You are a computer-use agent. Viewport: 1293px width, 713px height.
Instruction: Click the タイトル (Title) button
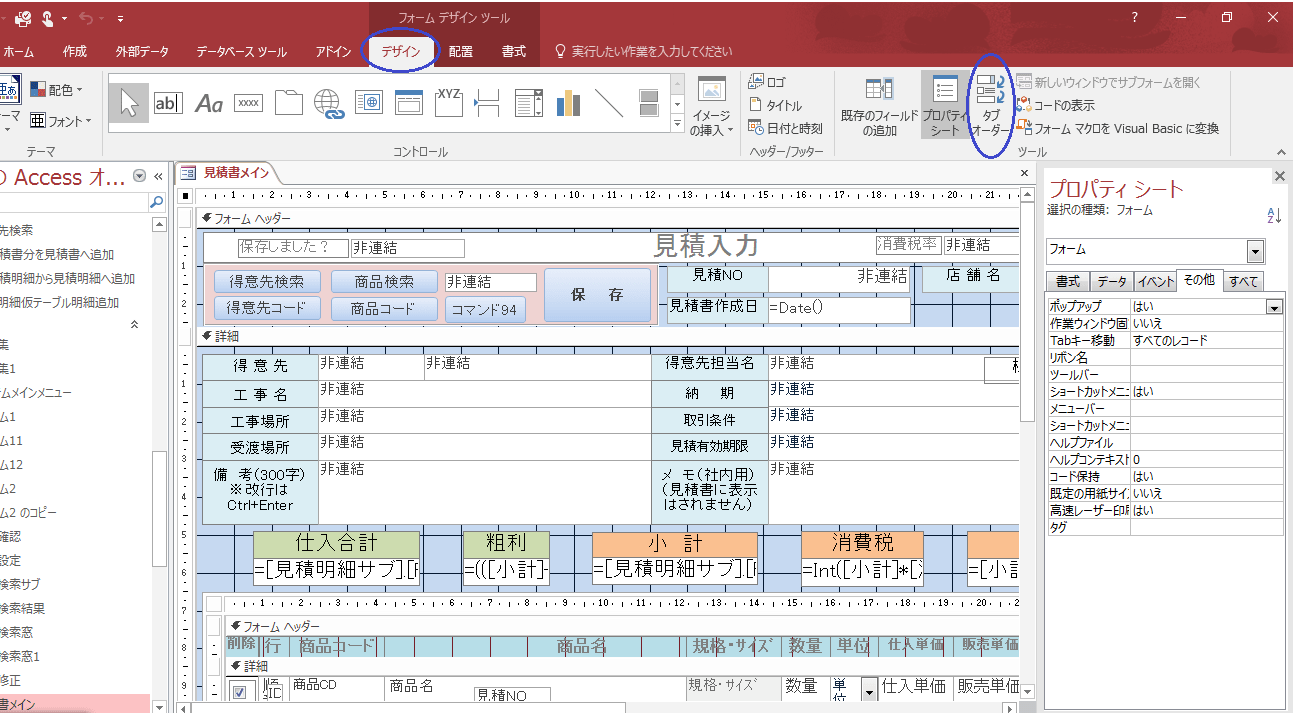(x=775, y=105)
